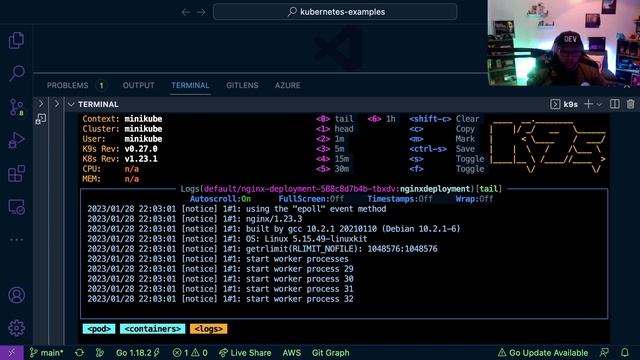Click the Go 1.18.2 version indicator
This screenshot has width=640, height=360.
[x=138, y=353]
